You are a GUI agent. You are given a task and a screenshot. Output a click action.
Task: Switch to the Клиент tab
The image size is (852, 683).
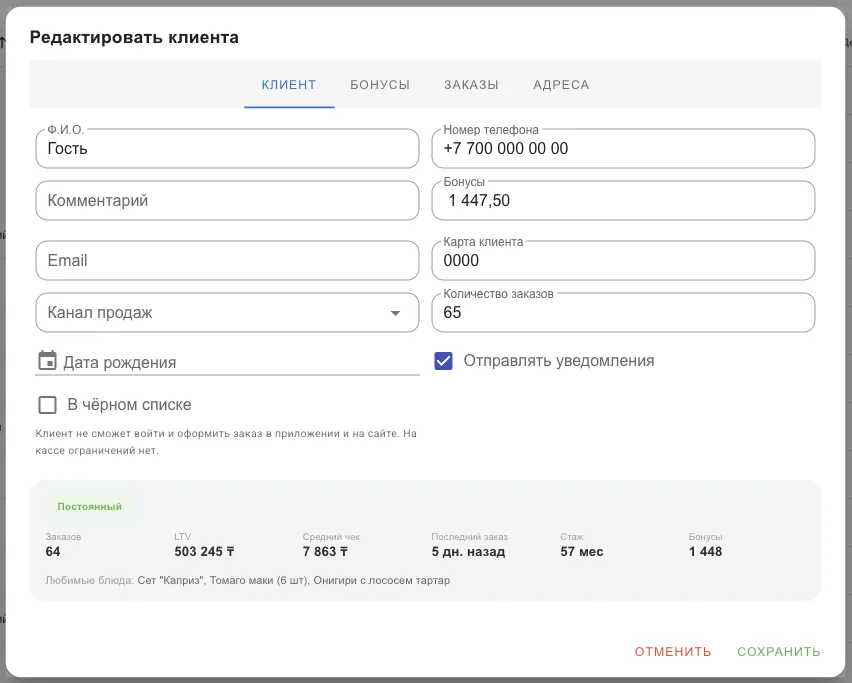click(289, 85)
